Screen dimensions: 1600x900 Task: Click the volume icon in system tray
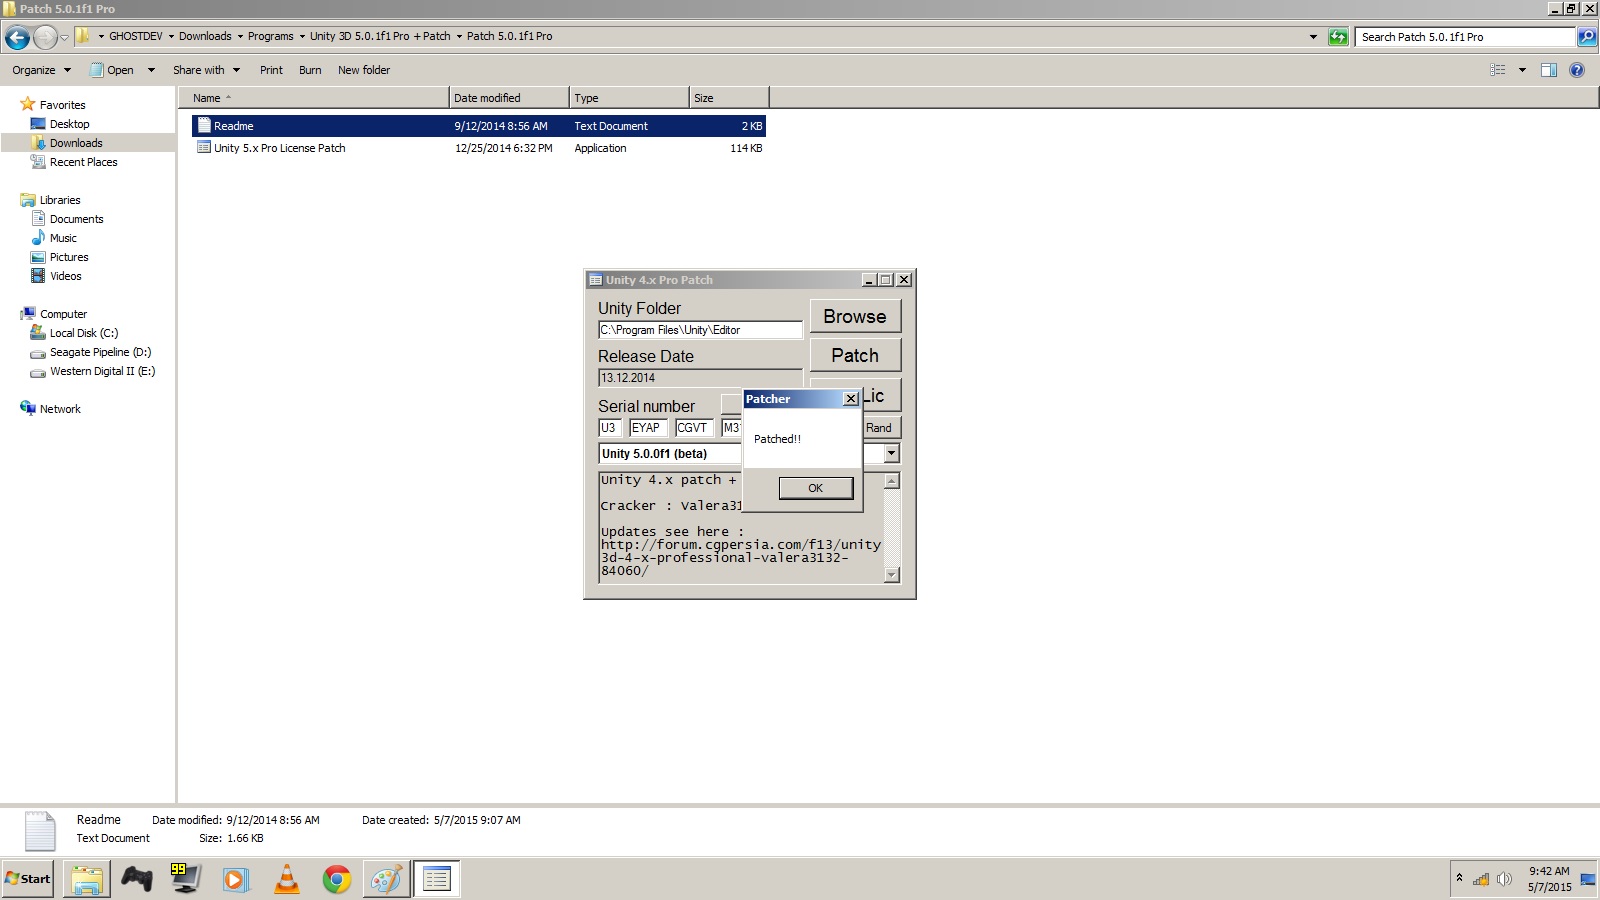pos(1504,880)
